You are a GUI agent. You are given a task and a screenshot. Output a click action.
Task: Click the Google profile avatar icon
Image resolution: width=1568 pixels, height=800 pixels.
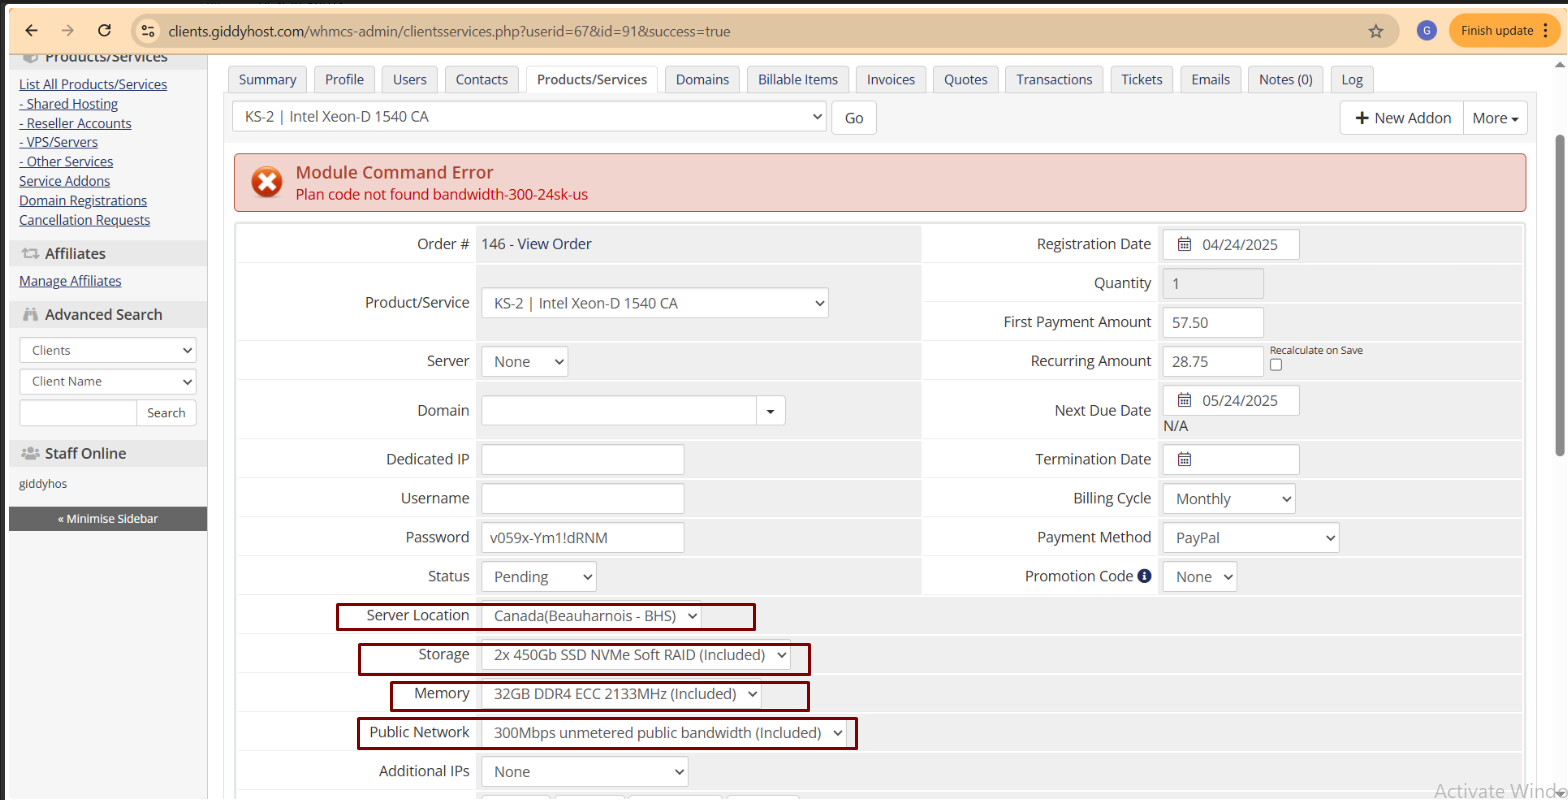[x=1427, y=31]
